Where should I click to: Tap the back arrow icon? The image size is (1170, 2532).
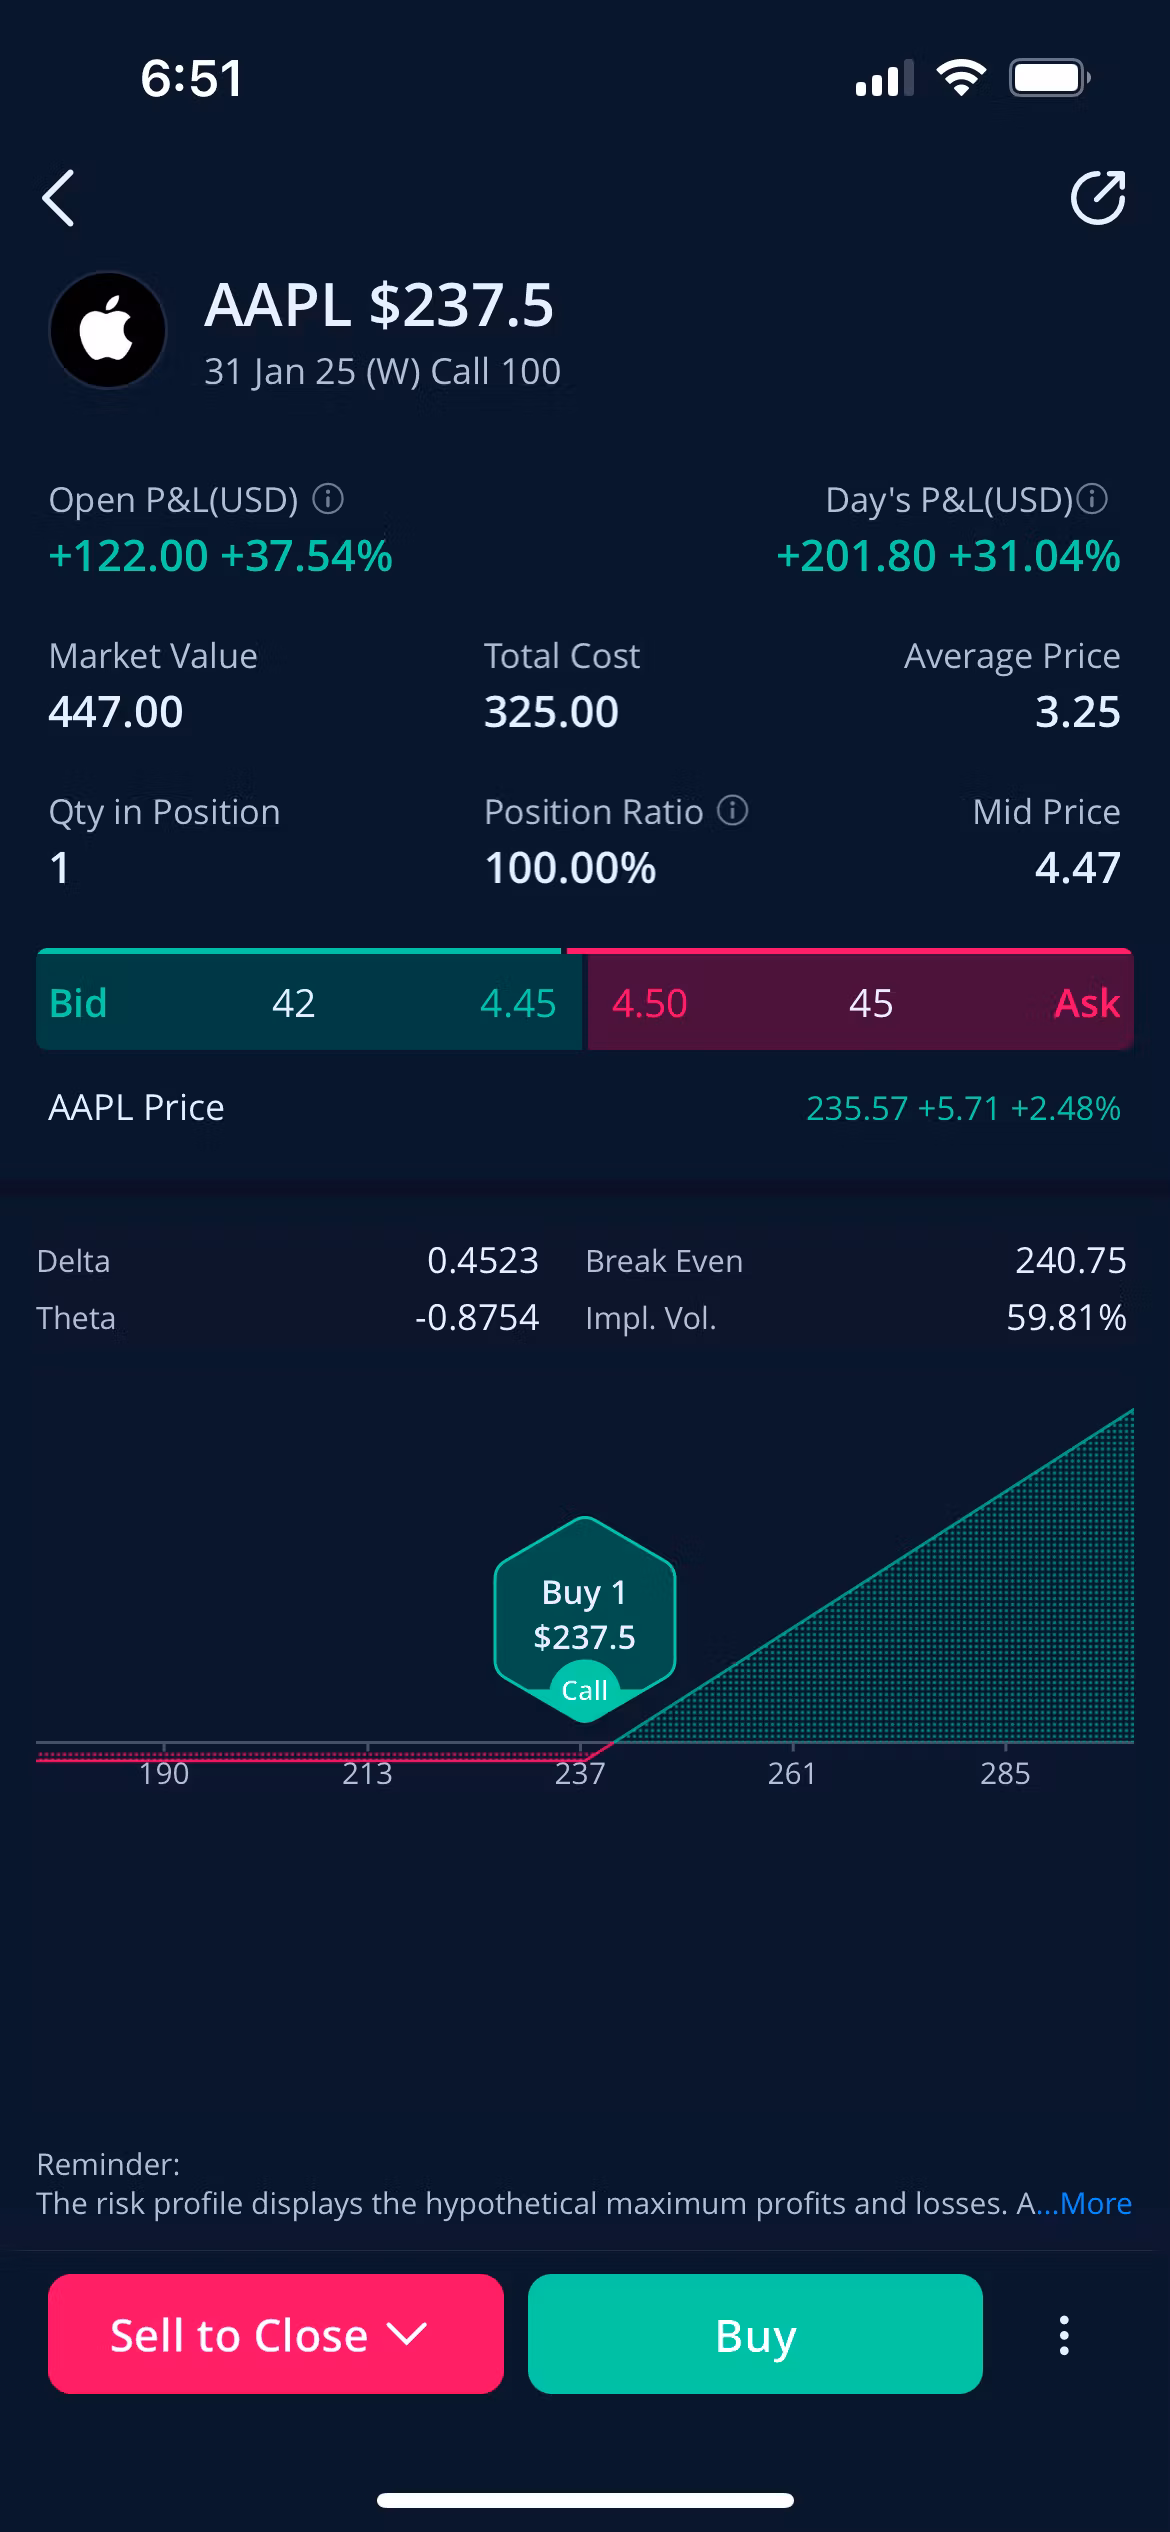(x=59, y=198)
